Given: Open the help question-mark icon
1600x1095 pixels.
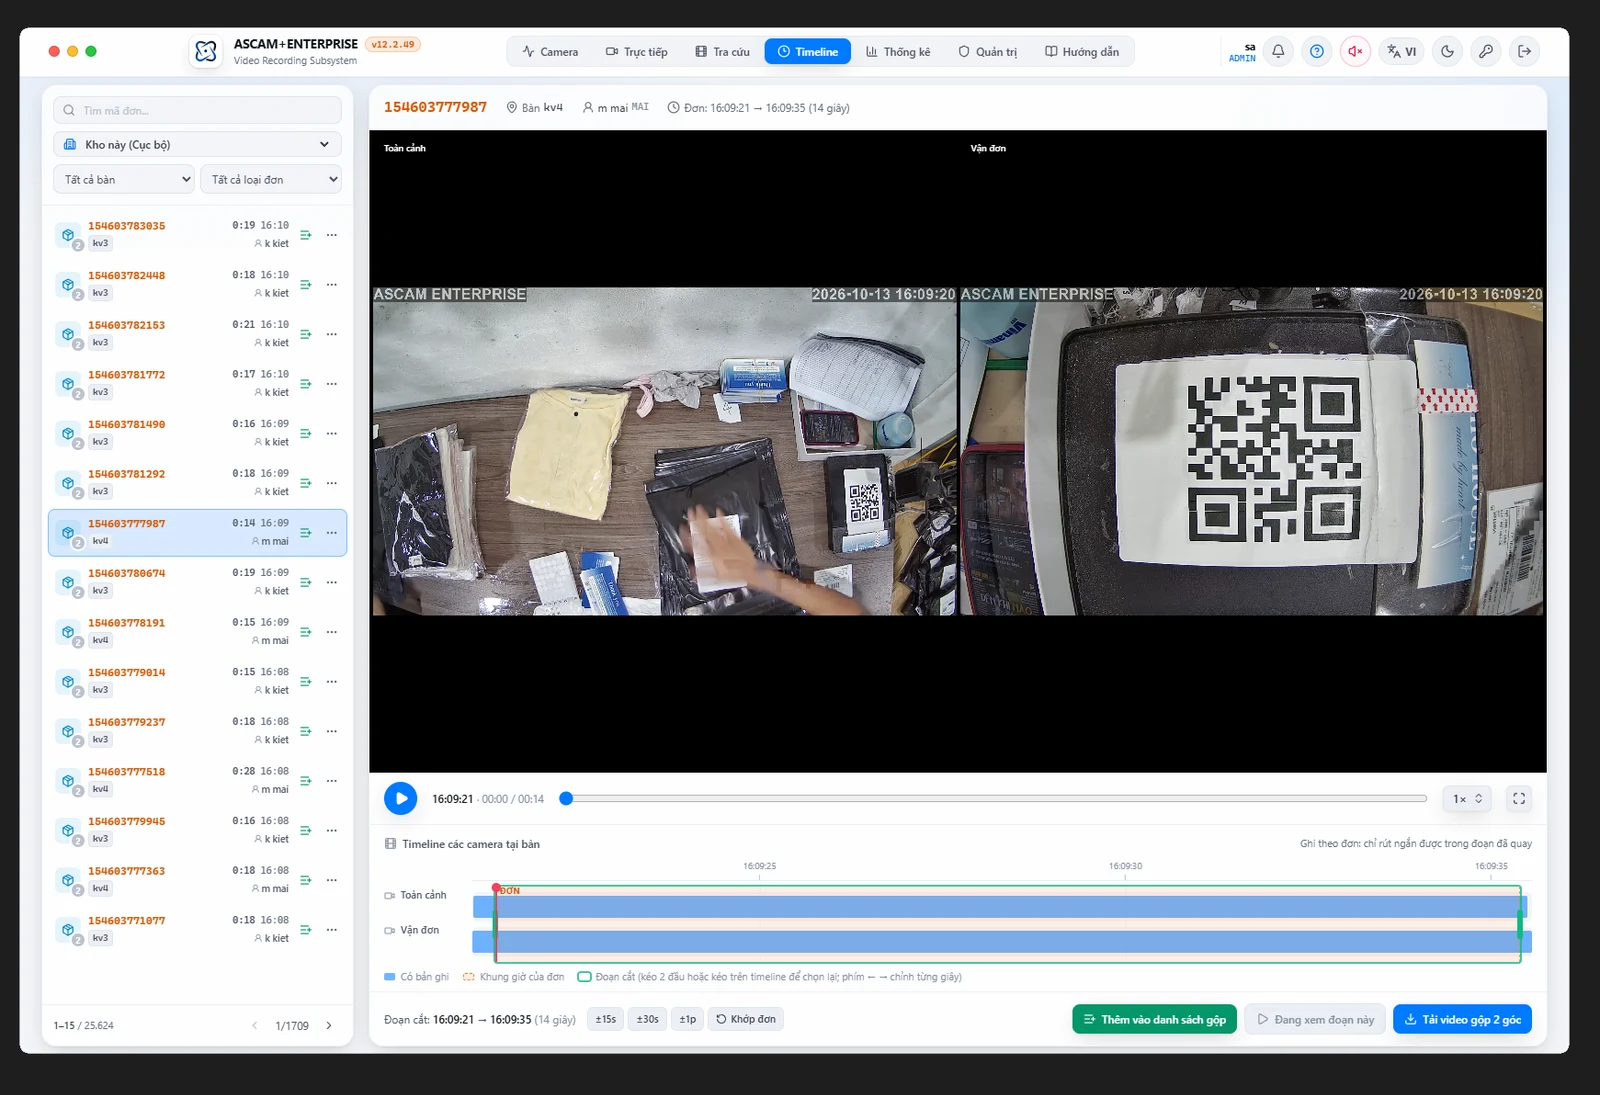Looking at the screenshot, I should tap(1317, 51).
